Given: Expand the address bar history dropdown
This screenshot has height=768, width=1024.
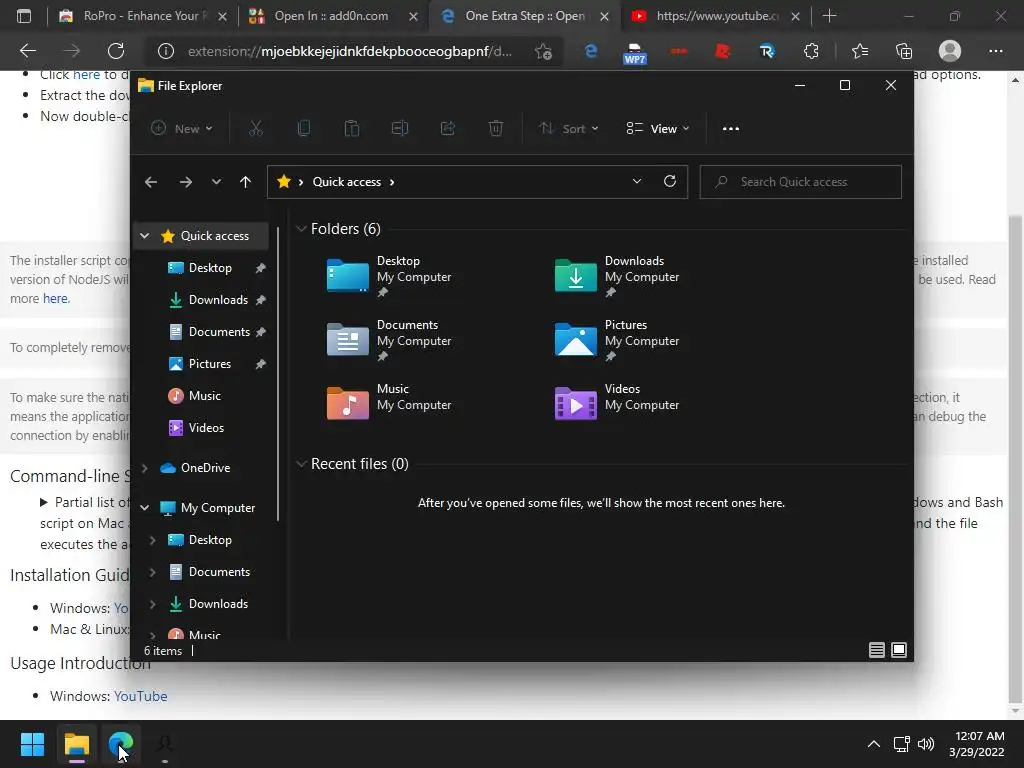Looking at the screenshot, I should pos(637,182).
